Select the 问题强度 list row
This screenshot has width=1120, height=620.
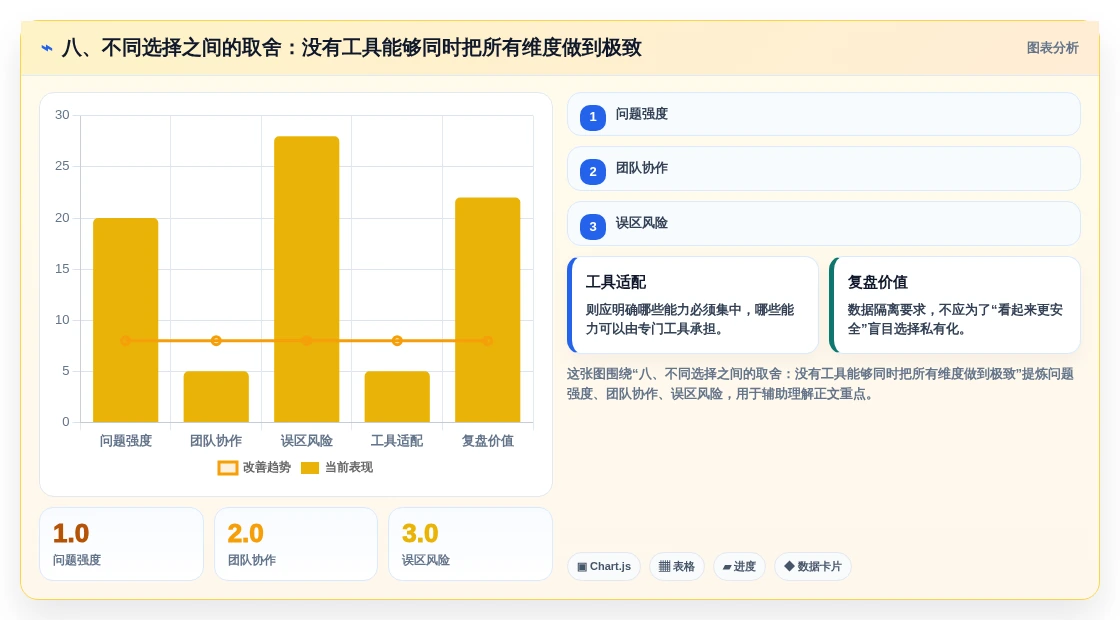tap(824, 114)
